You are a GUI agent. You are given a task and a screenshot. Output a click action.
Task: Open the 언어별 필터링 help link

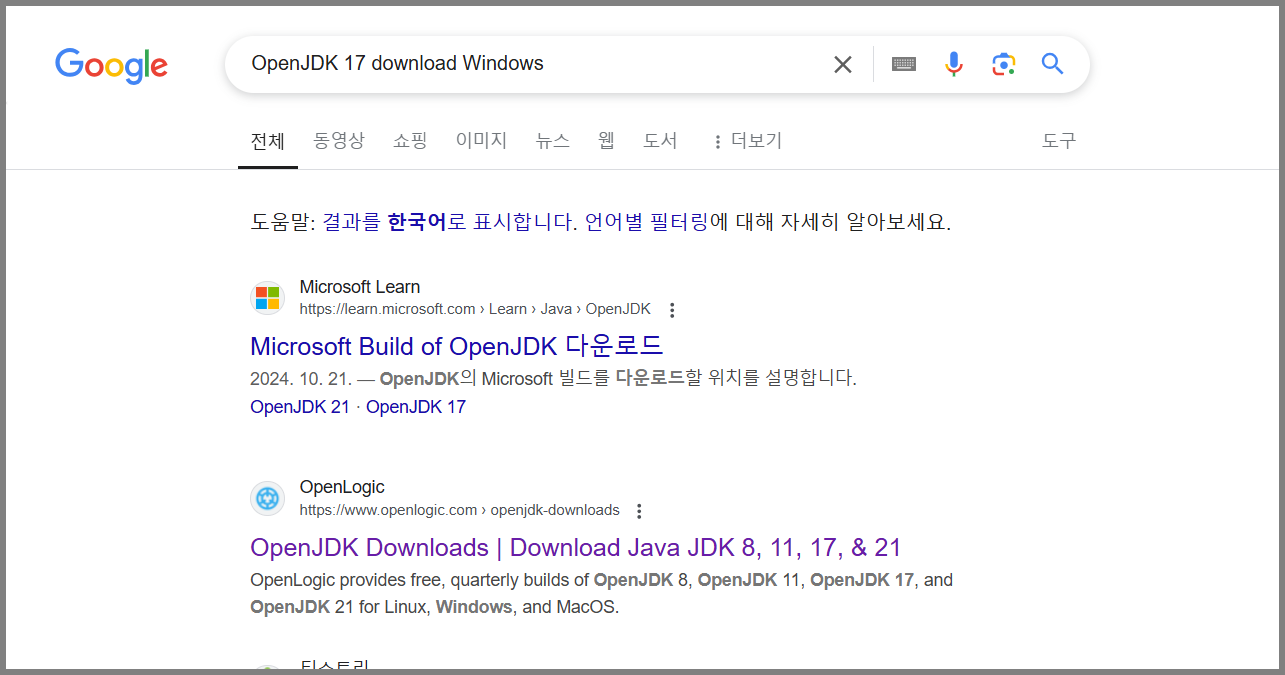[646, 222]
